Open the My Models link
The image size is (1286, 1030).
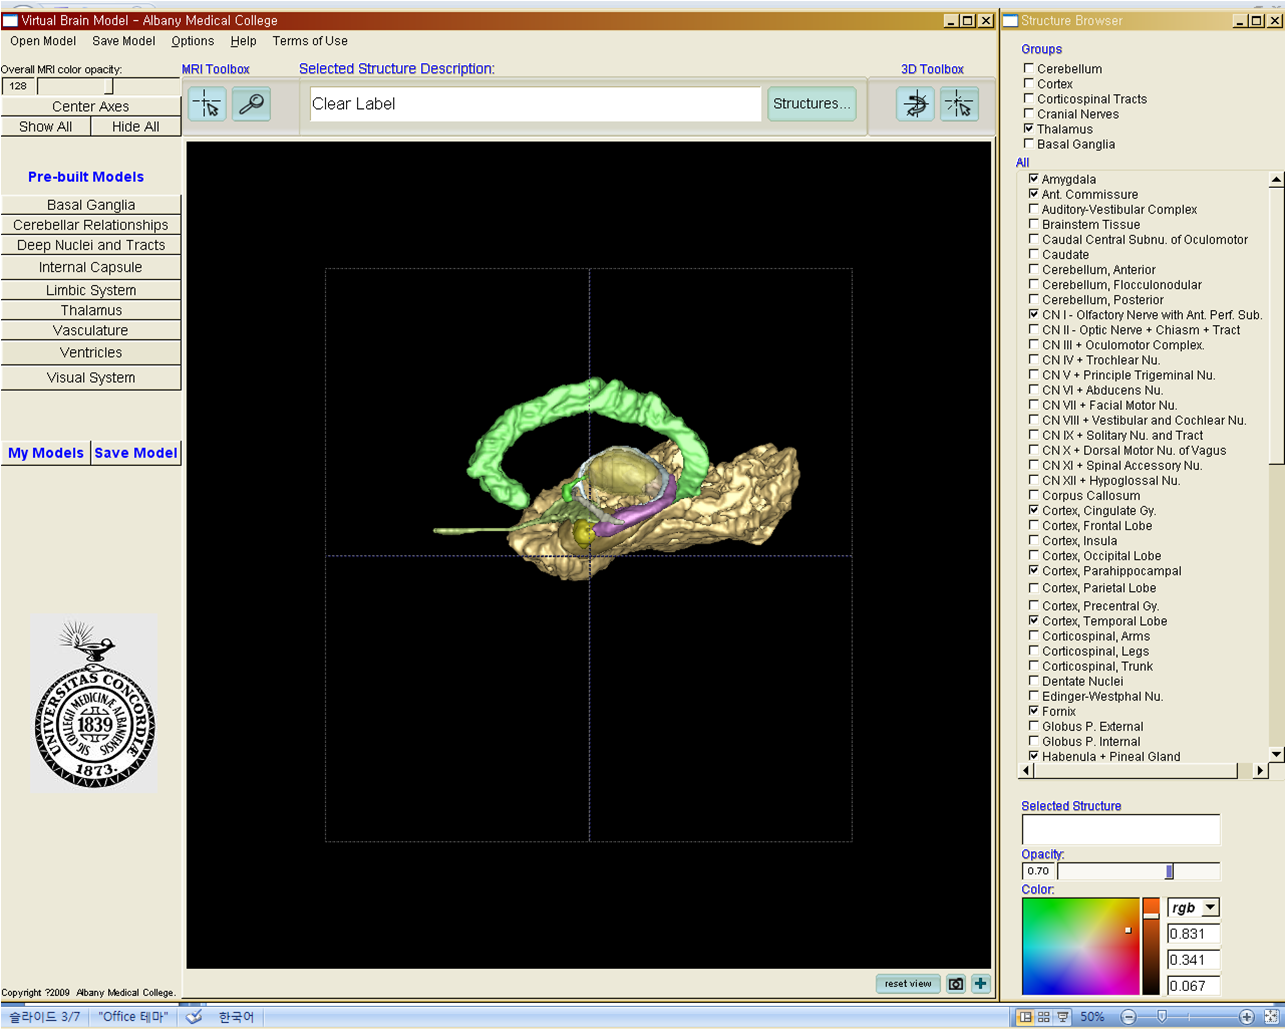[x=46, y=453]
